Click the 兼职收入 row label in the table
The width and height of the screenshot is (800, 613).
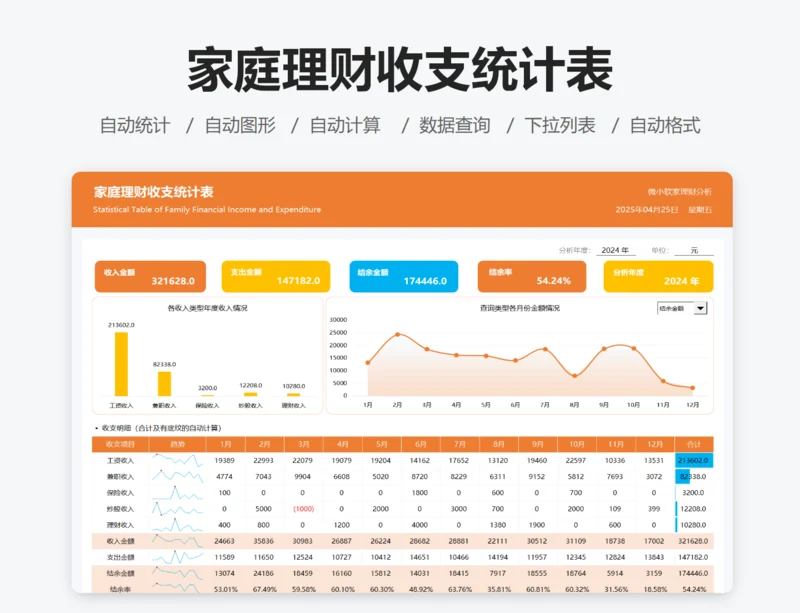point(120,477)
